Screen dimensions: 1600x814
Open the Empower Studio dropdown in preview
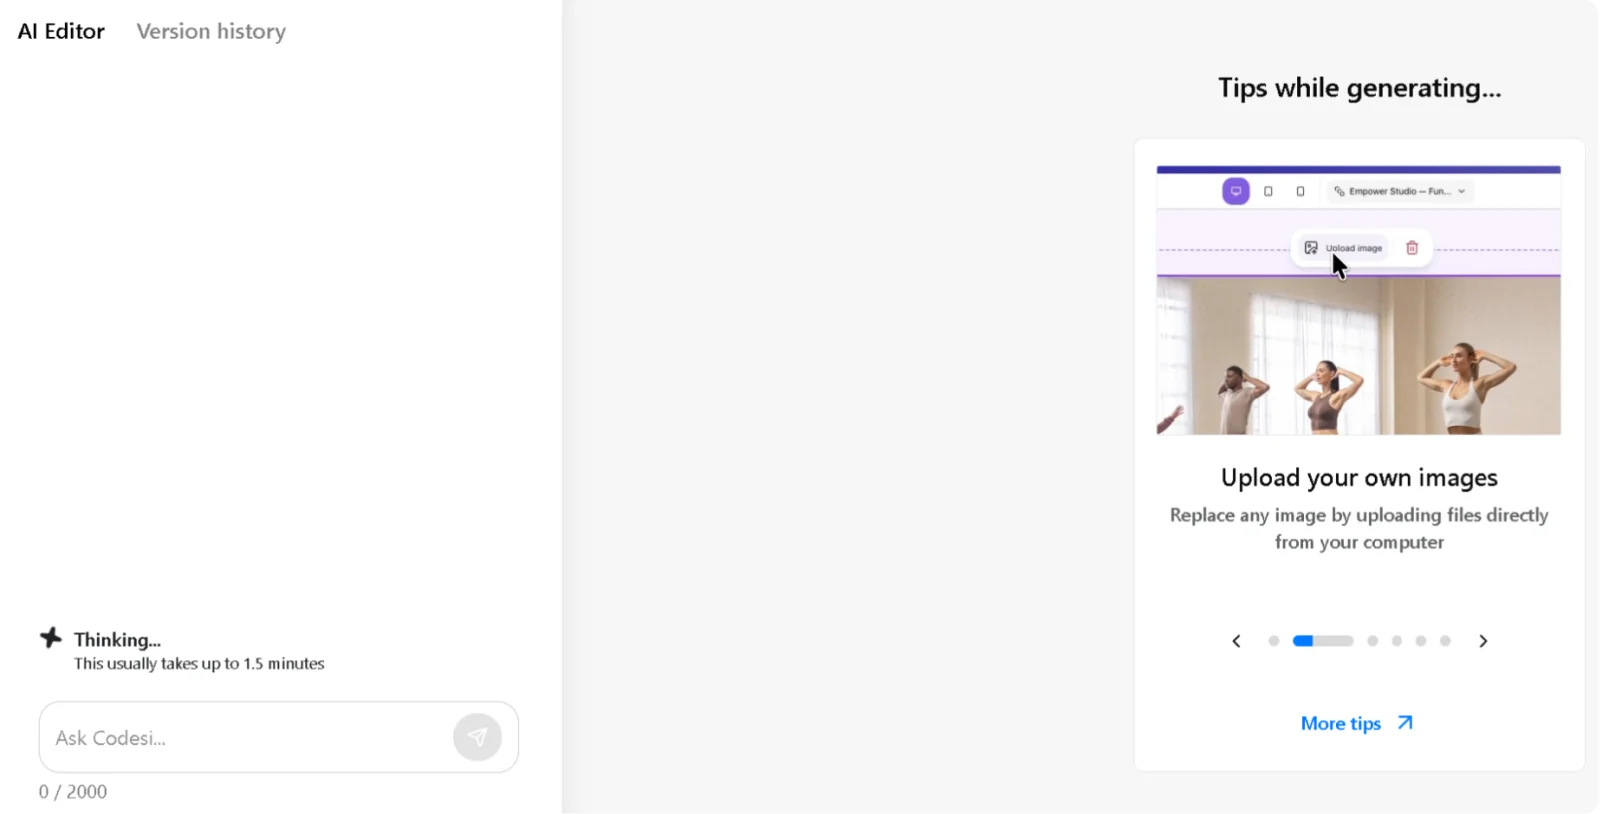(x=1400, y=191)
